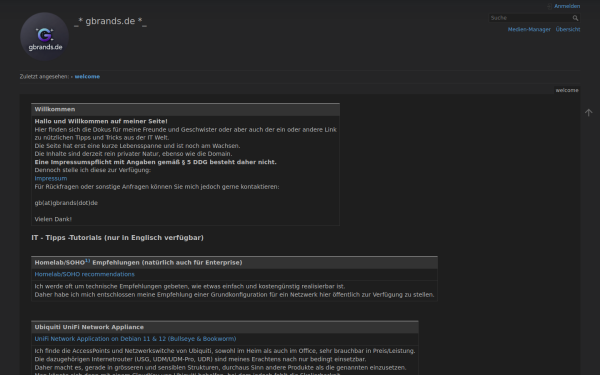Click the gb(at)gbrands(dot)de contact address
The image size is (600, 375).
click(x=66, y=203)
